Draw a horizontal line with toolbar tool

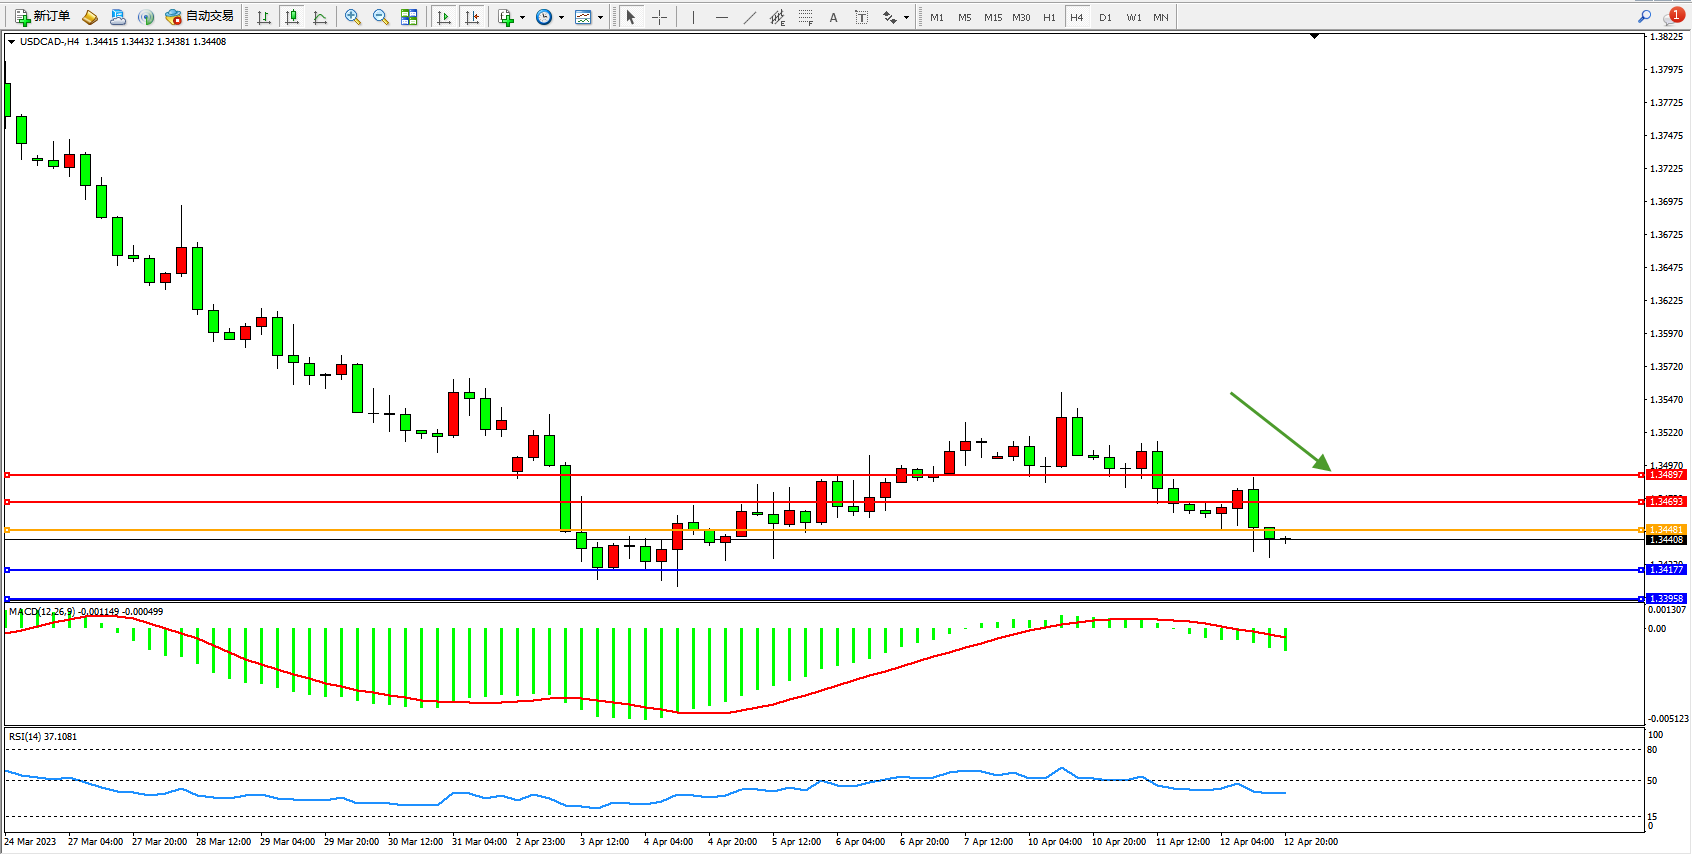pos(721,17)
